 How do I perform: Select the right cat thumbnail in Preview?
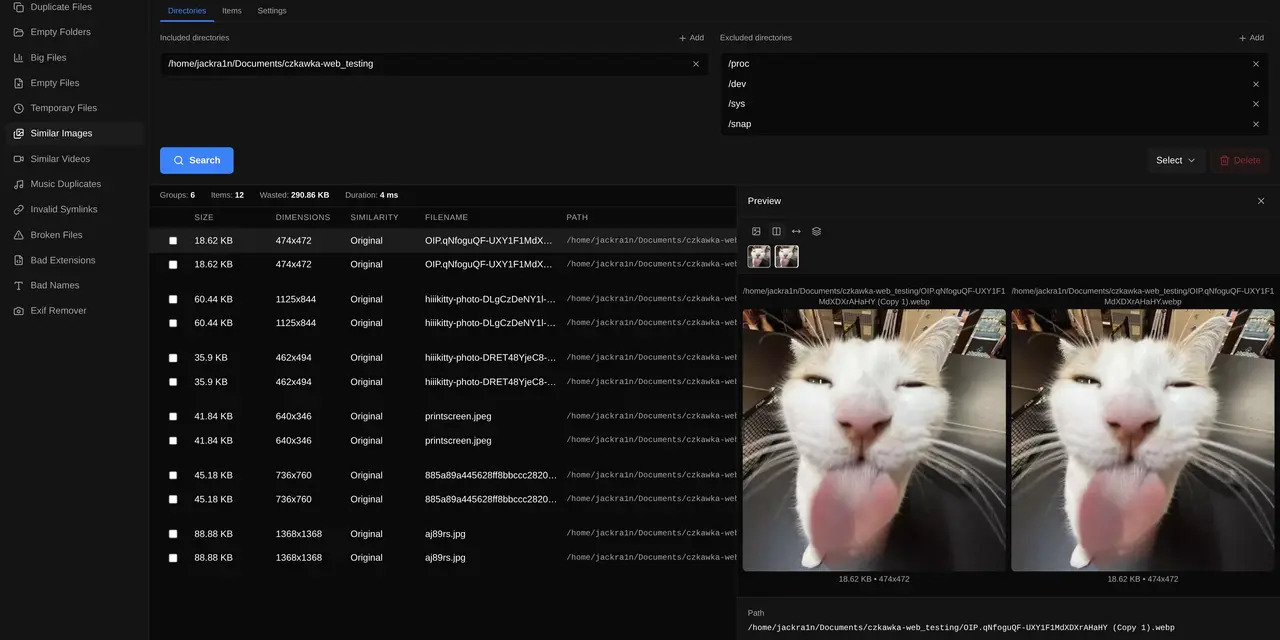tap(787, 257)
